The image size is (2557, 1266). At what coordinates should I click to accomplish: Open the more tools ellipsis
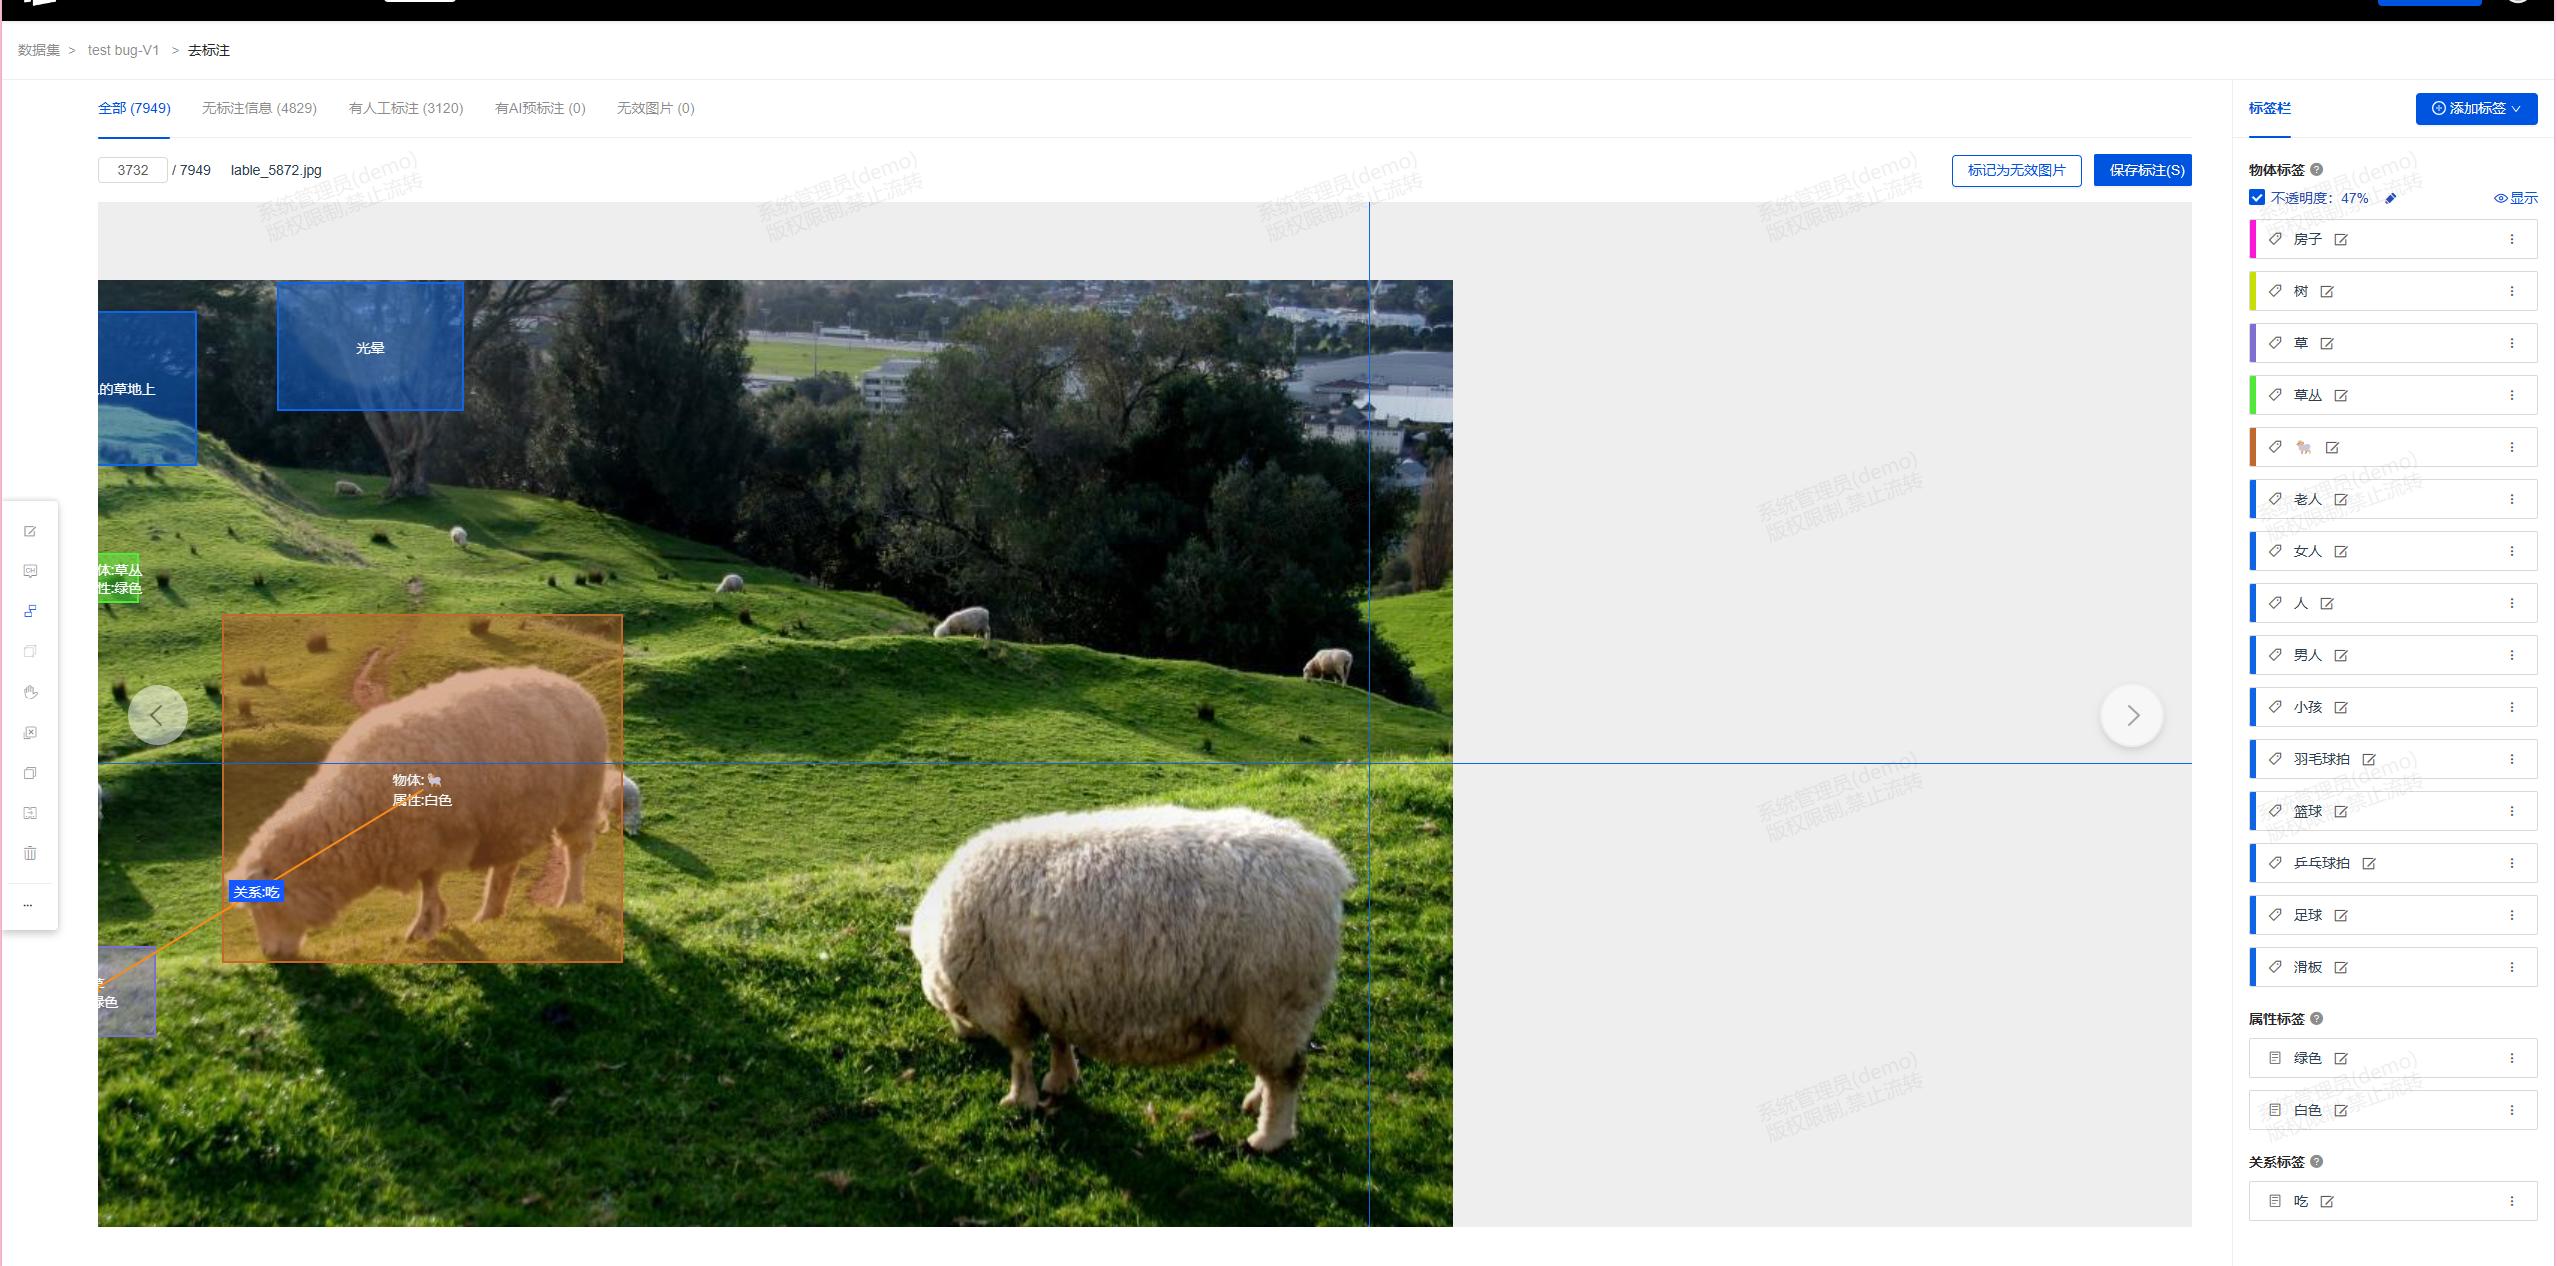tap(28, 904)
